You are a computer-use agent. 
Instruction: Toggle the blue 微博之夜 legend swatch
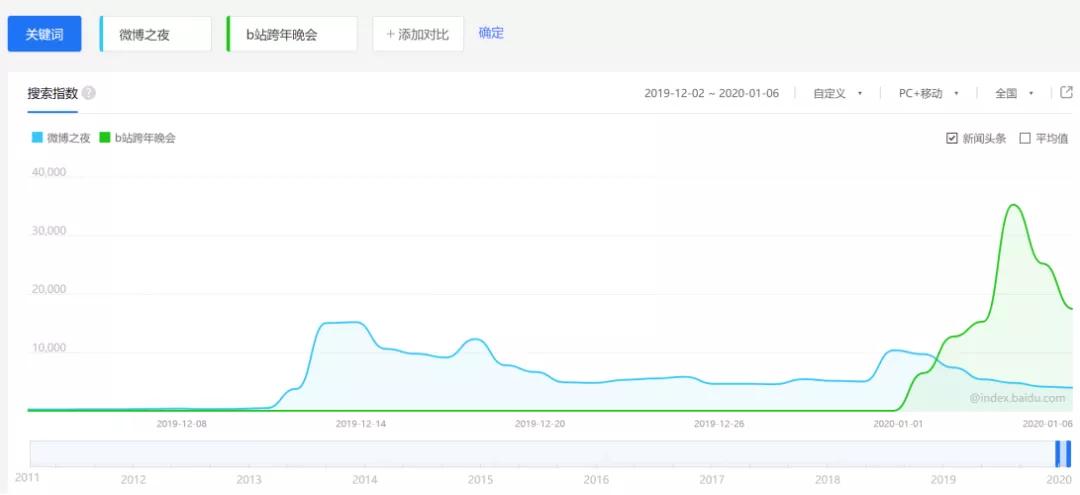pos(37,138)
